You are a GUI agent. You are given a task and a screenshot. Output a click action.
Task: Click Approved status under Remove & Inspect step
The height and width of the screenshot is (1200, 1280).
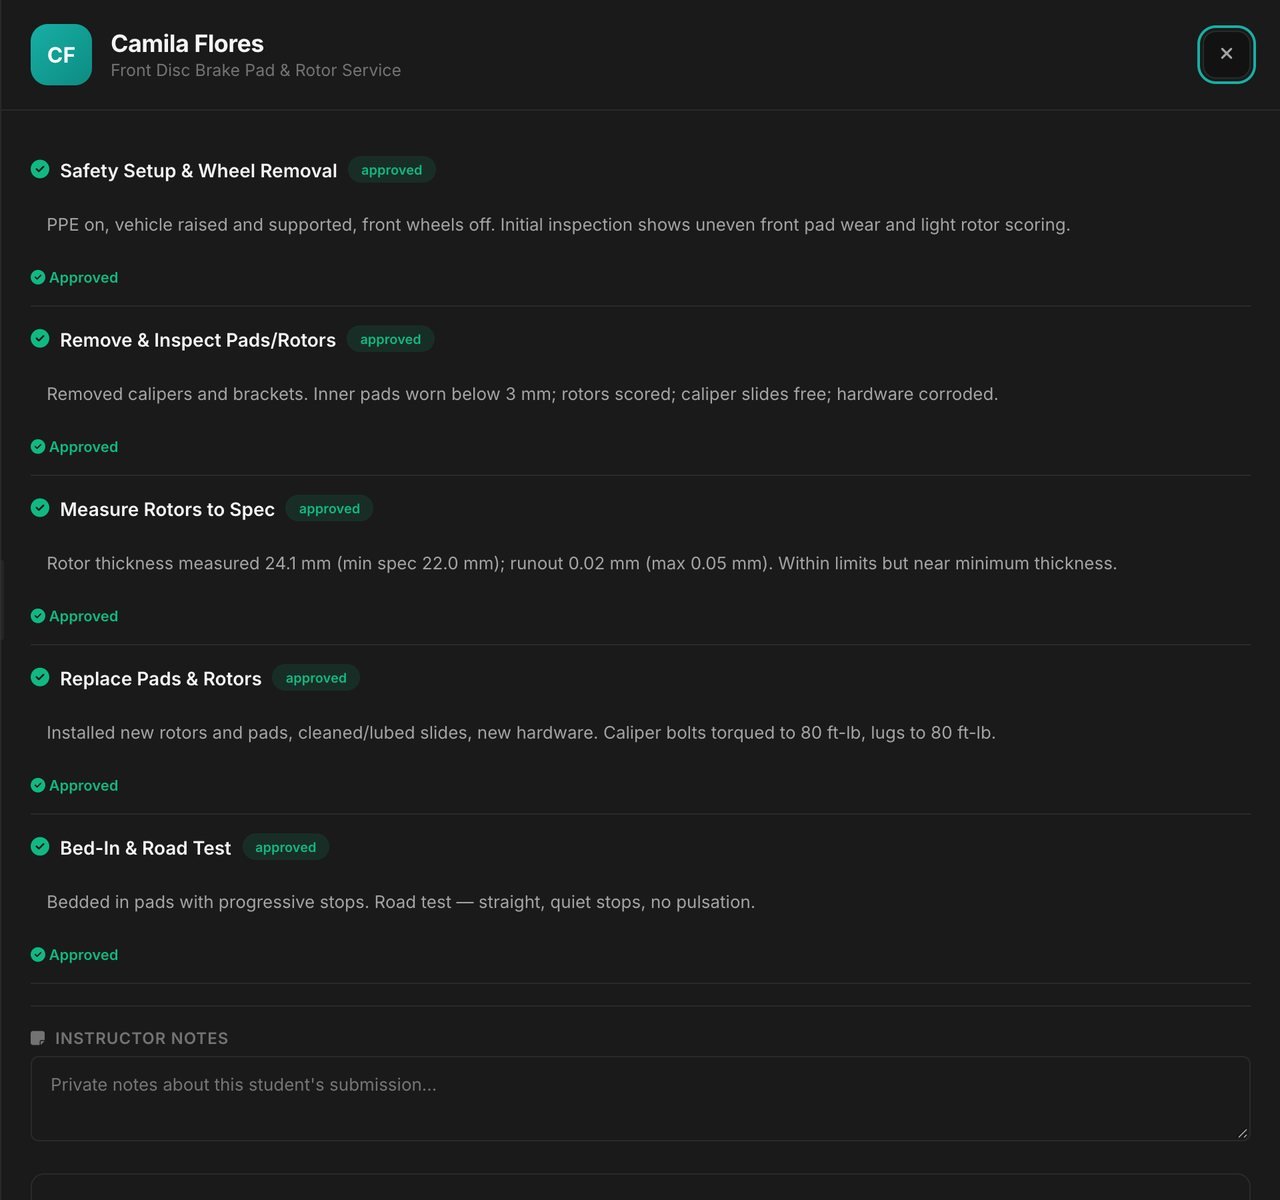75,446
